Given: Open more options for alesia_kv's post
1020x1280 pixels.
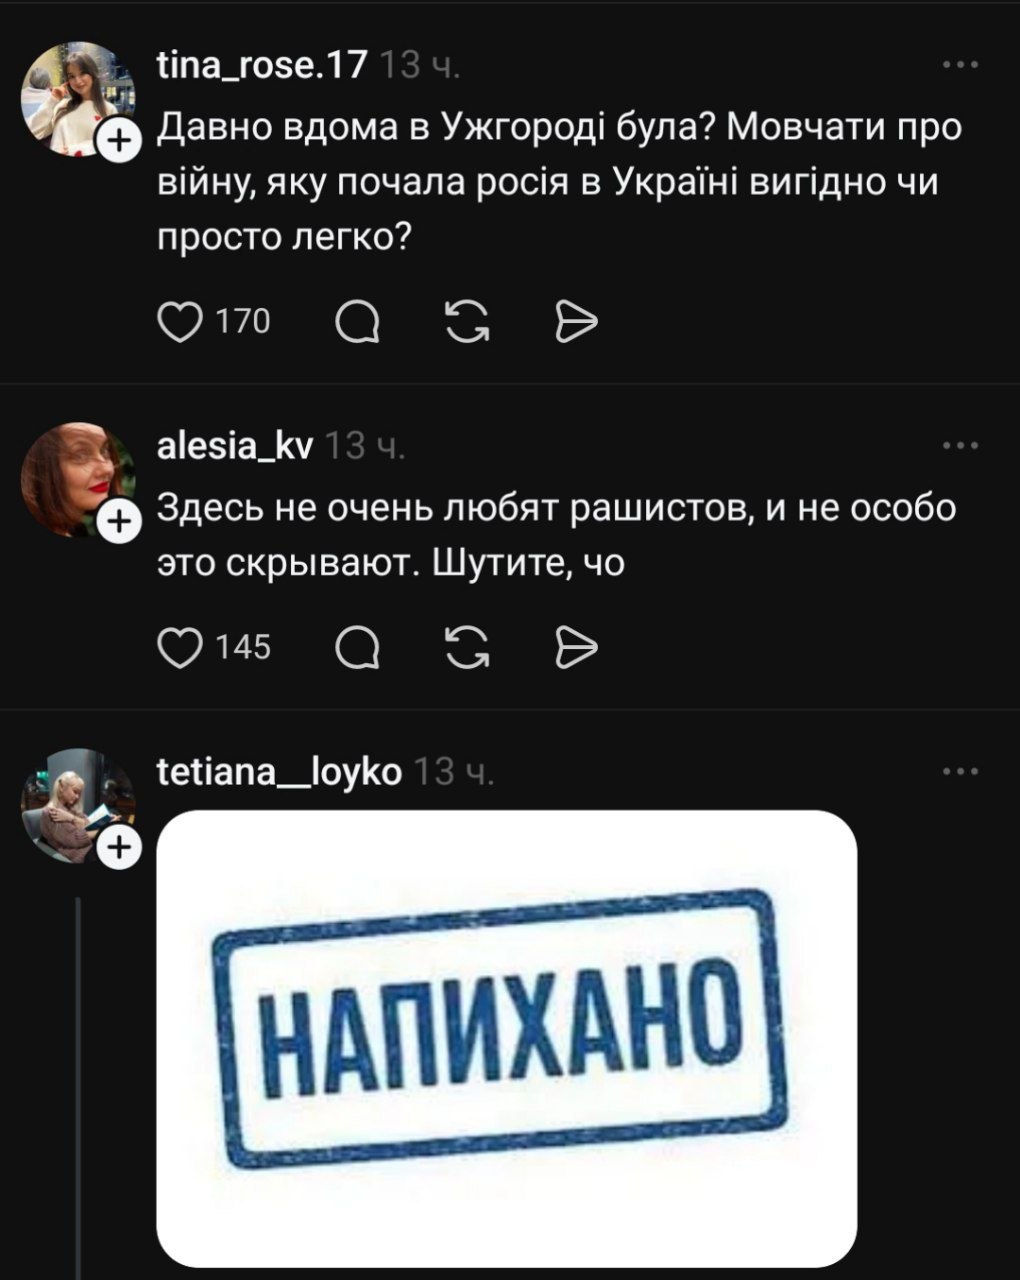Looking at the screenshot, I should click(x=961, y=446).
